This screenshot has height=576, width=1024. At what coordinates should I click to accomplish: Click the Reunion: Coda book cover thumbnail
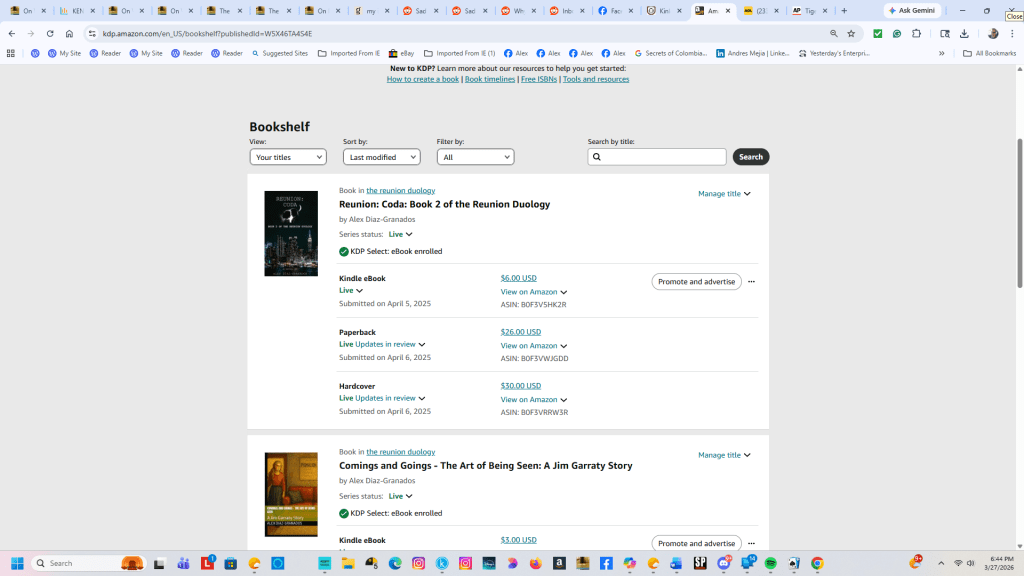[x=291, y=233]
